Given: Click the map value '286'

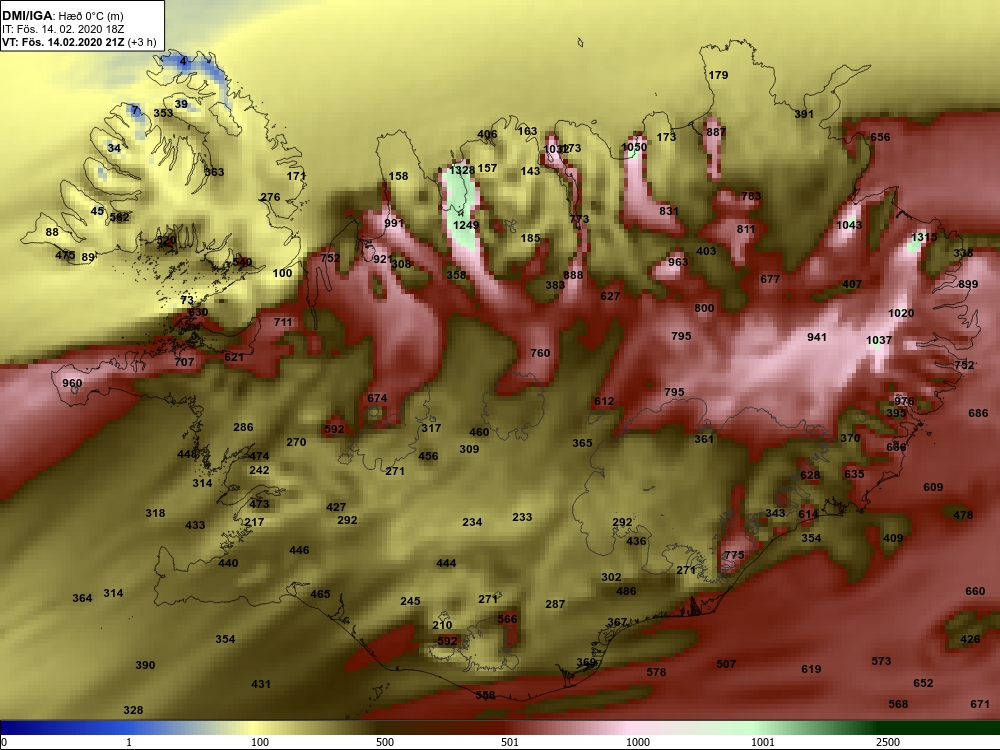Looking at the screenshot, I should pyautogui.click(x=243, y=427).
